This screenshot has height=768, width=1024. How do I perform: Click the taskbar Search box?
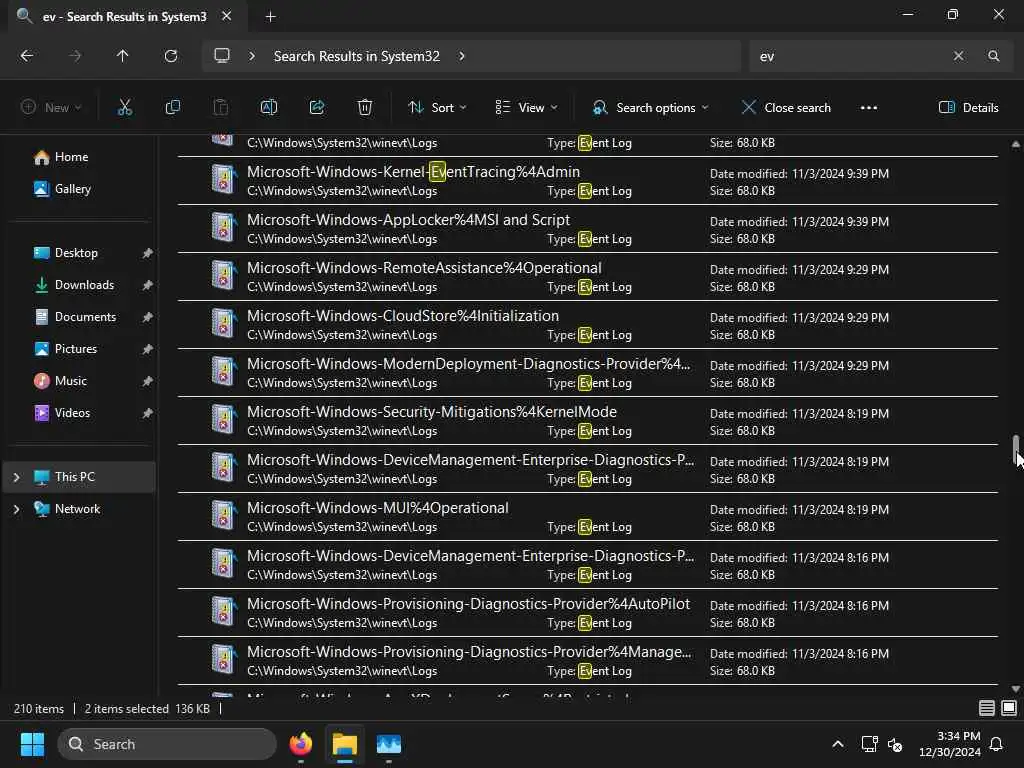coord(167,744)
